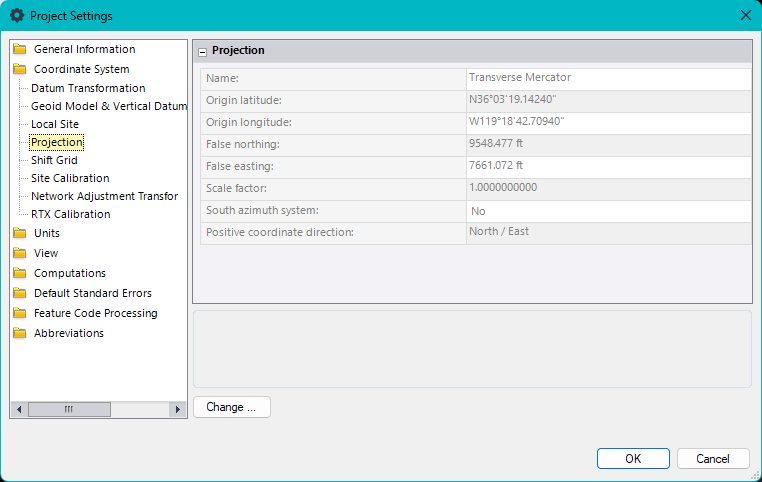Click the Coordinate System folder icon

point(20,70)
